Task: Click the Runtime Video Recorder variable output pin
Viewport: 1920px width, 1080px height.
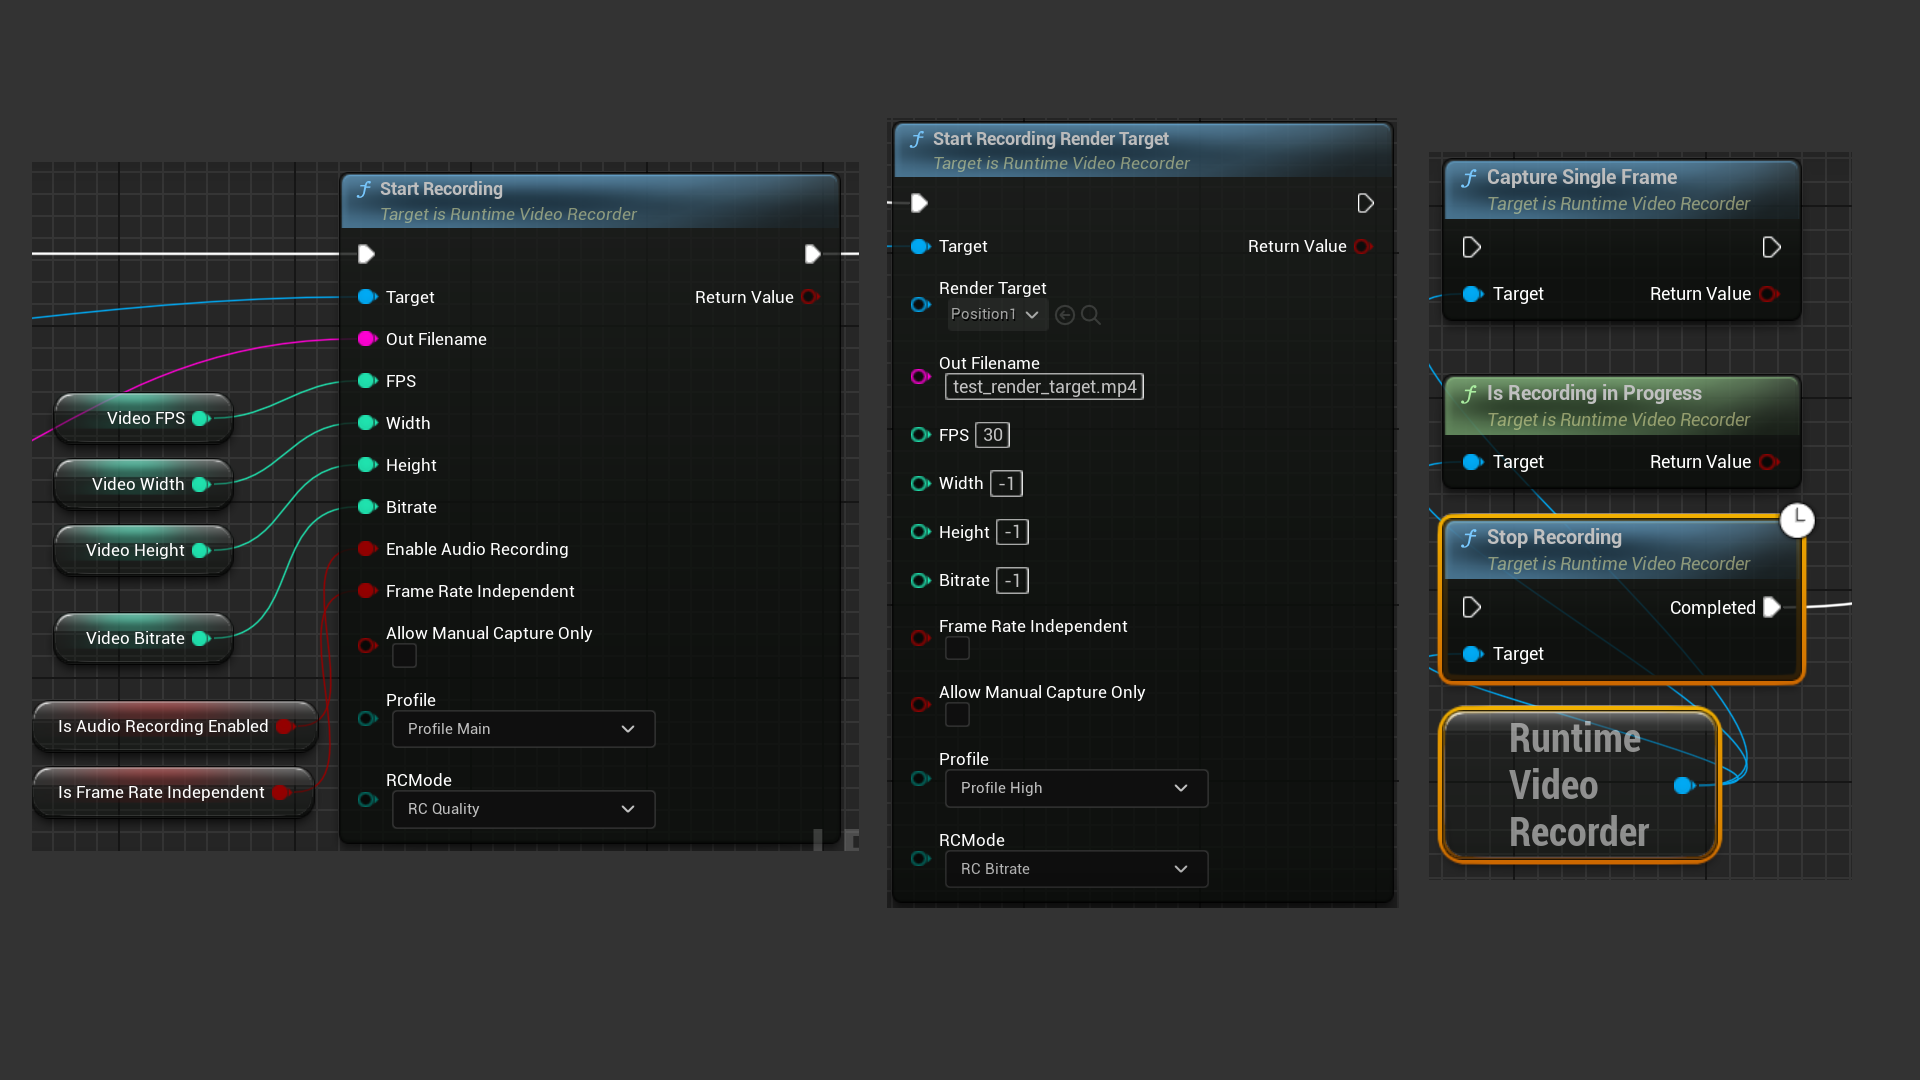Action: (1684, 786)
